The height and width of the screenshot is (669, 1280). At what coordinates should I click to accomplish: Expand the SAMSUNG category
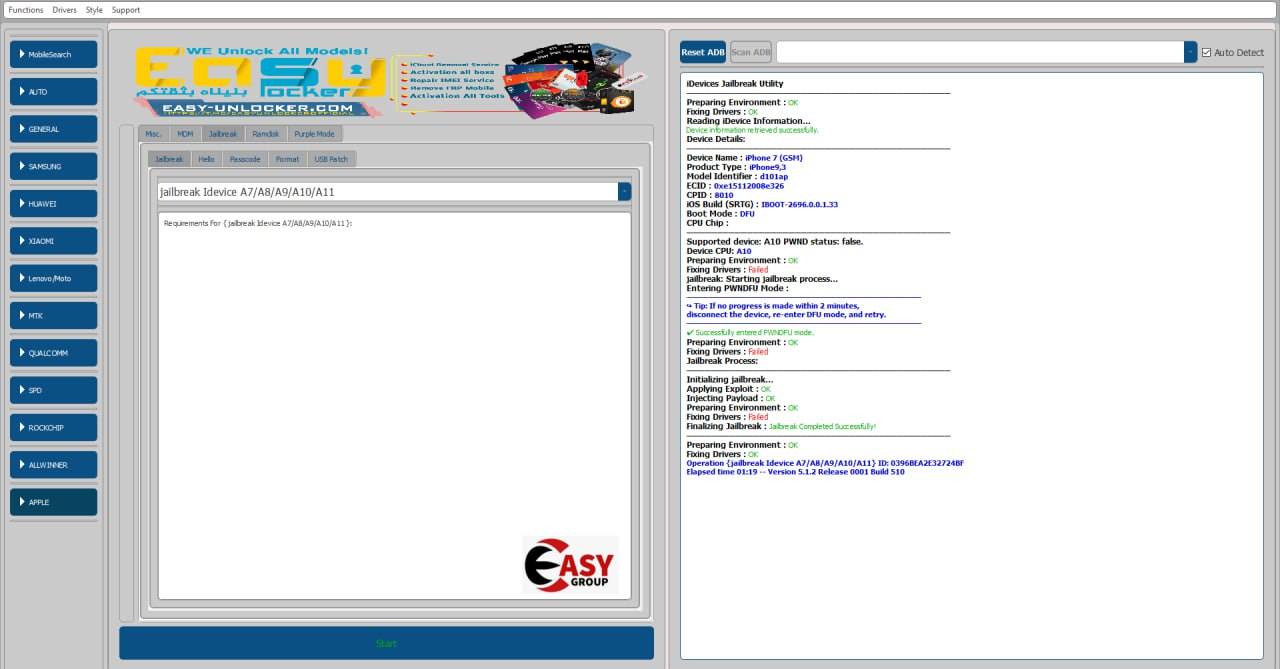tap(54, 166)
